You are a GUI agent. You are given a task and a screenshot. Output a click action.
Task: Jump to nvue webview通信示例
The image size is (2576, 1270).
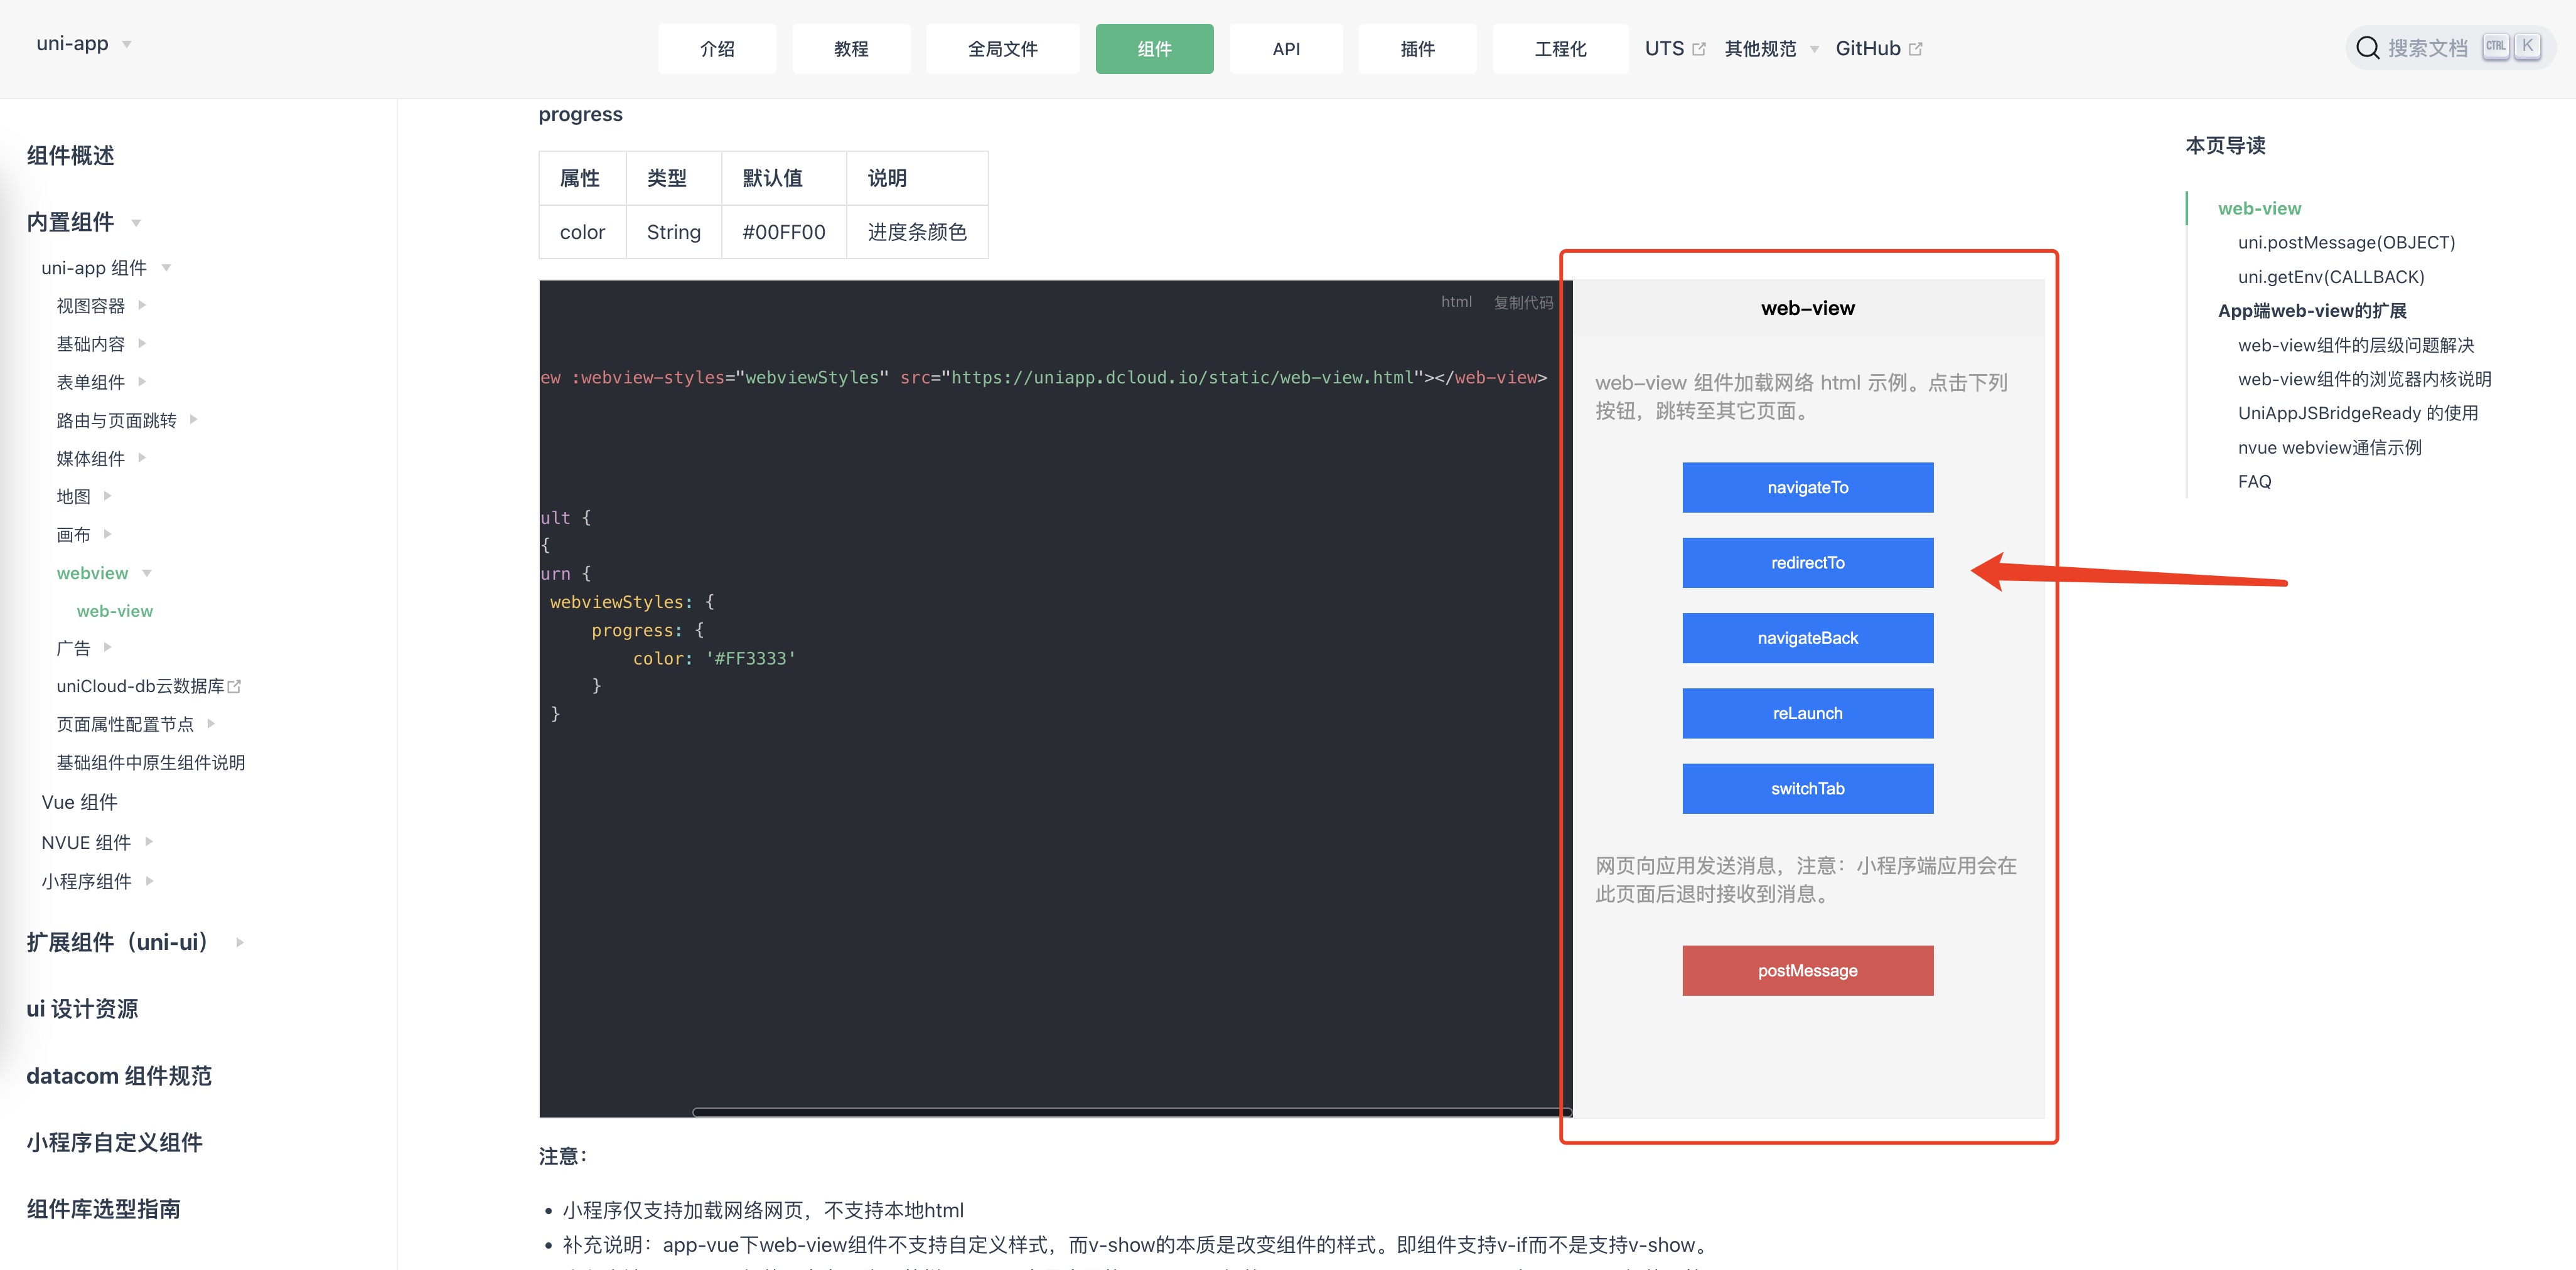click(x=2330, y=447)
